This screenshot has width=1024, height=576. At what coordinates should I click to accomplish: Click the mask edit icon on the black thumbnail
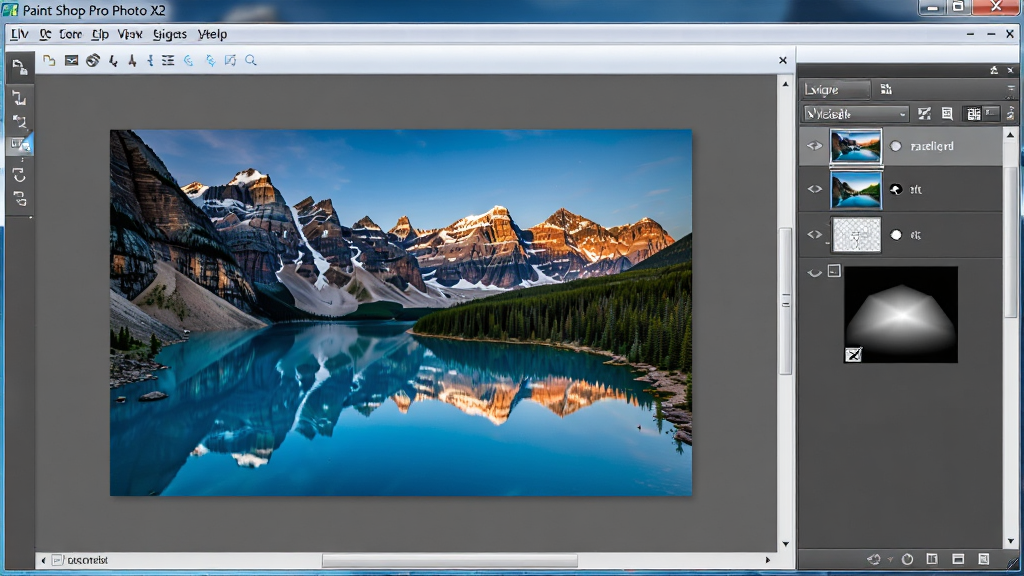pyautogui.click(x=853, y=354)
